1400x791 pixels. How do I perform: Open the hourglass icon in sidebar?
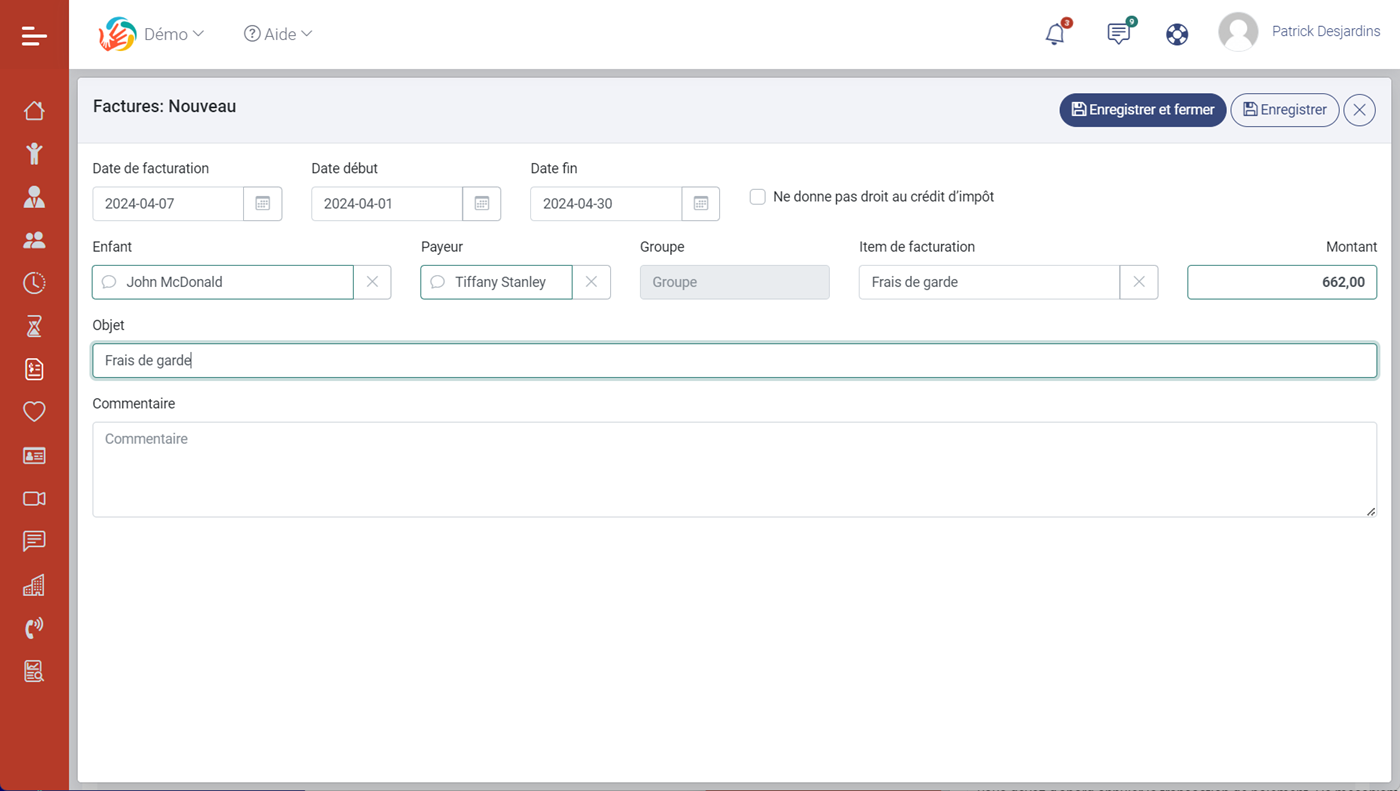(x=34, y=326)
